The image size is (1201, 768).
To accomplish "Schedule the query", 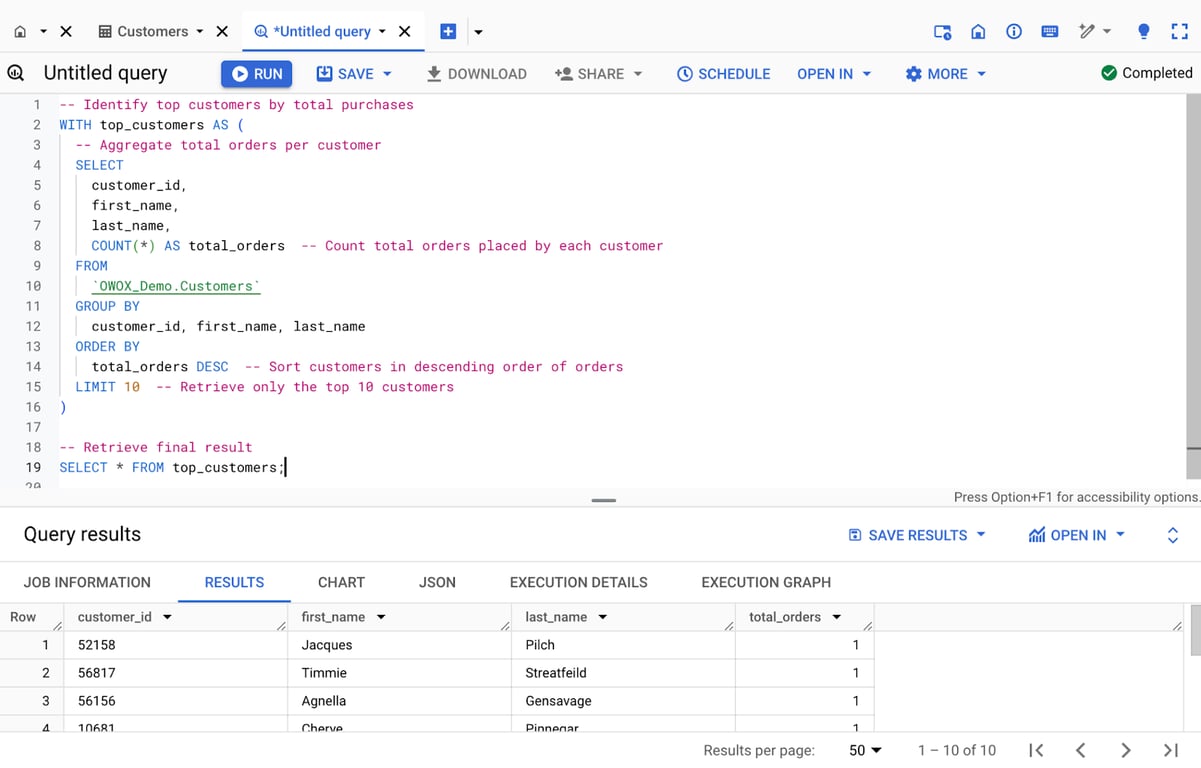I will pyautogui.click(x=723, y=74).
